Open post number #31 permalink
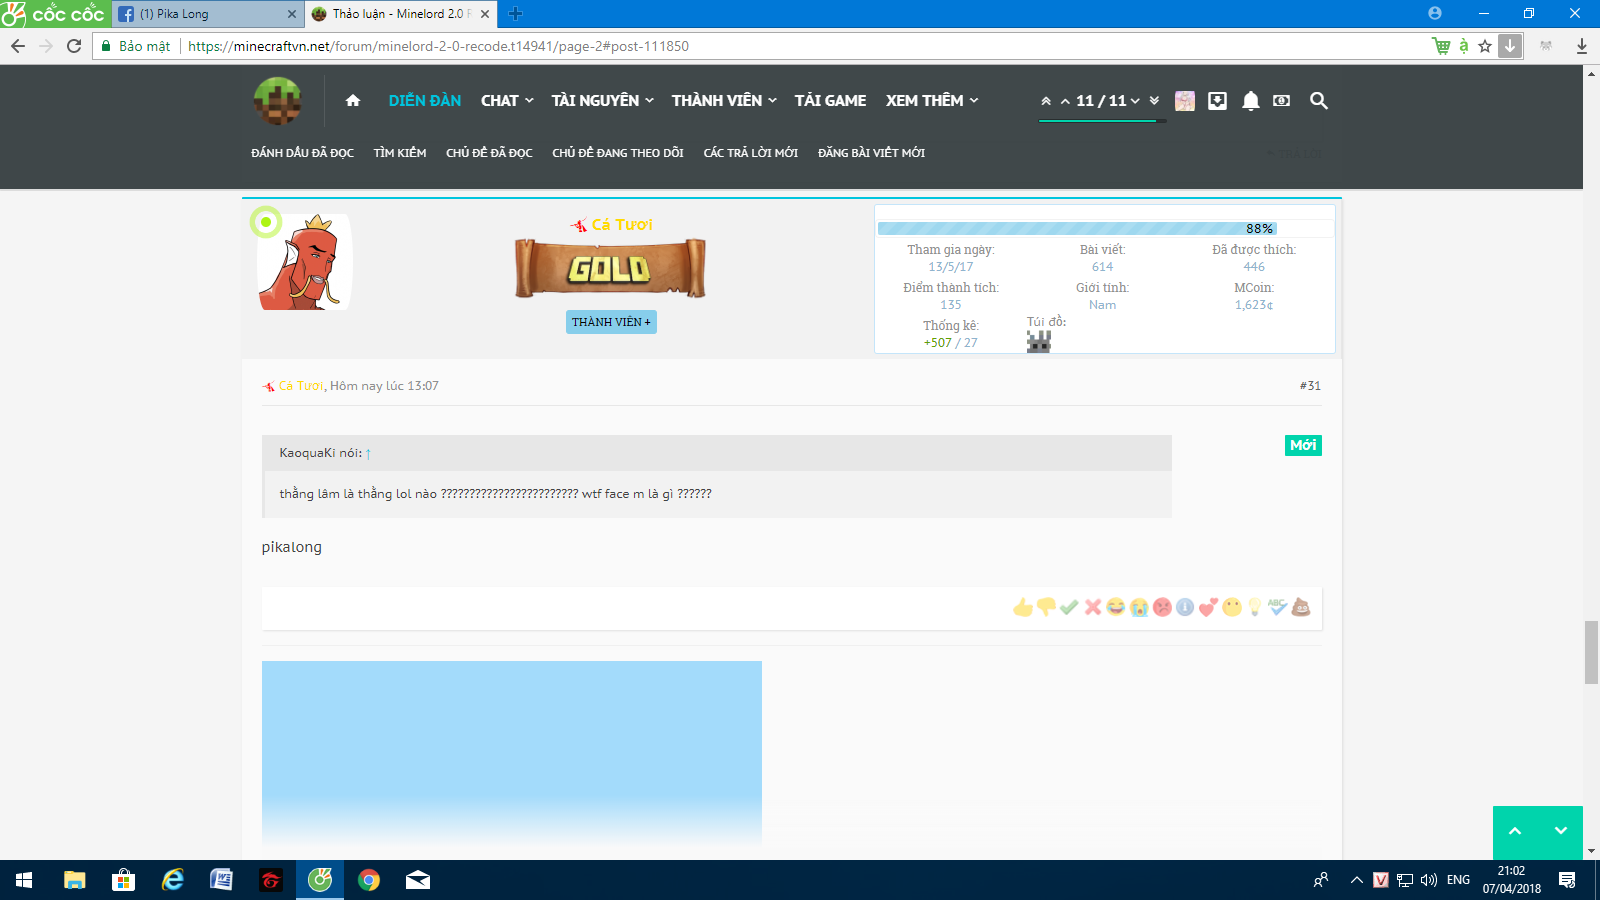Viewport: 1600px width, 900px height. pyautogui.click(x=1310, y=386)
